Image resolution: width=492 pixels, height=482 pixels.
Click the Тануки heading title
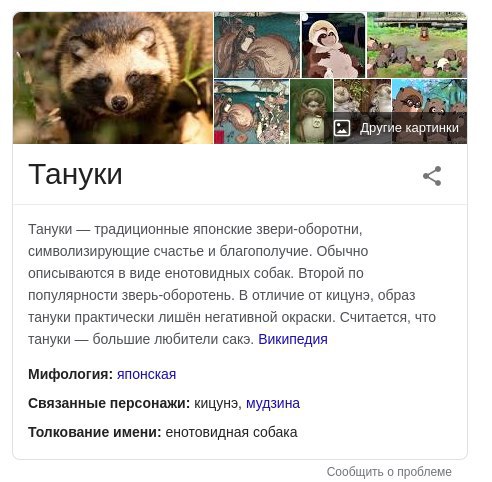tap(75, 174)
